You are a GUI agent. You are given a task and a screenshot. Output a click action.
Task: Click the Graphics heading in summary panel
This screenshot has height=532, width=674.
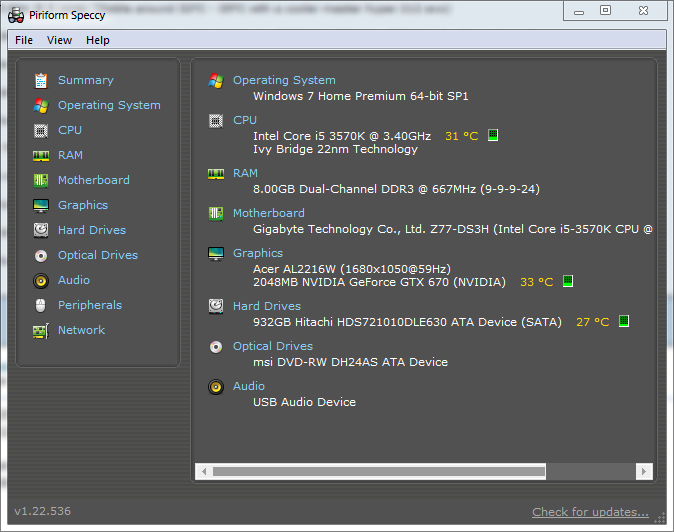(x=258, y=254)
